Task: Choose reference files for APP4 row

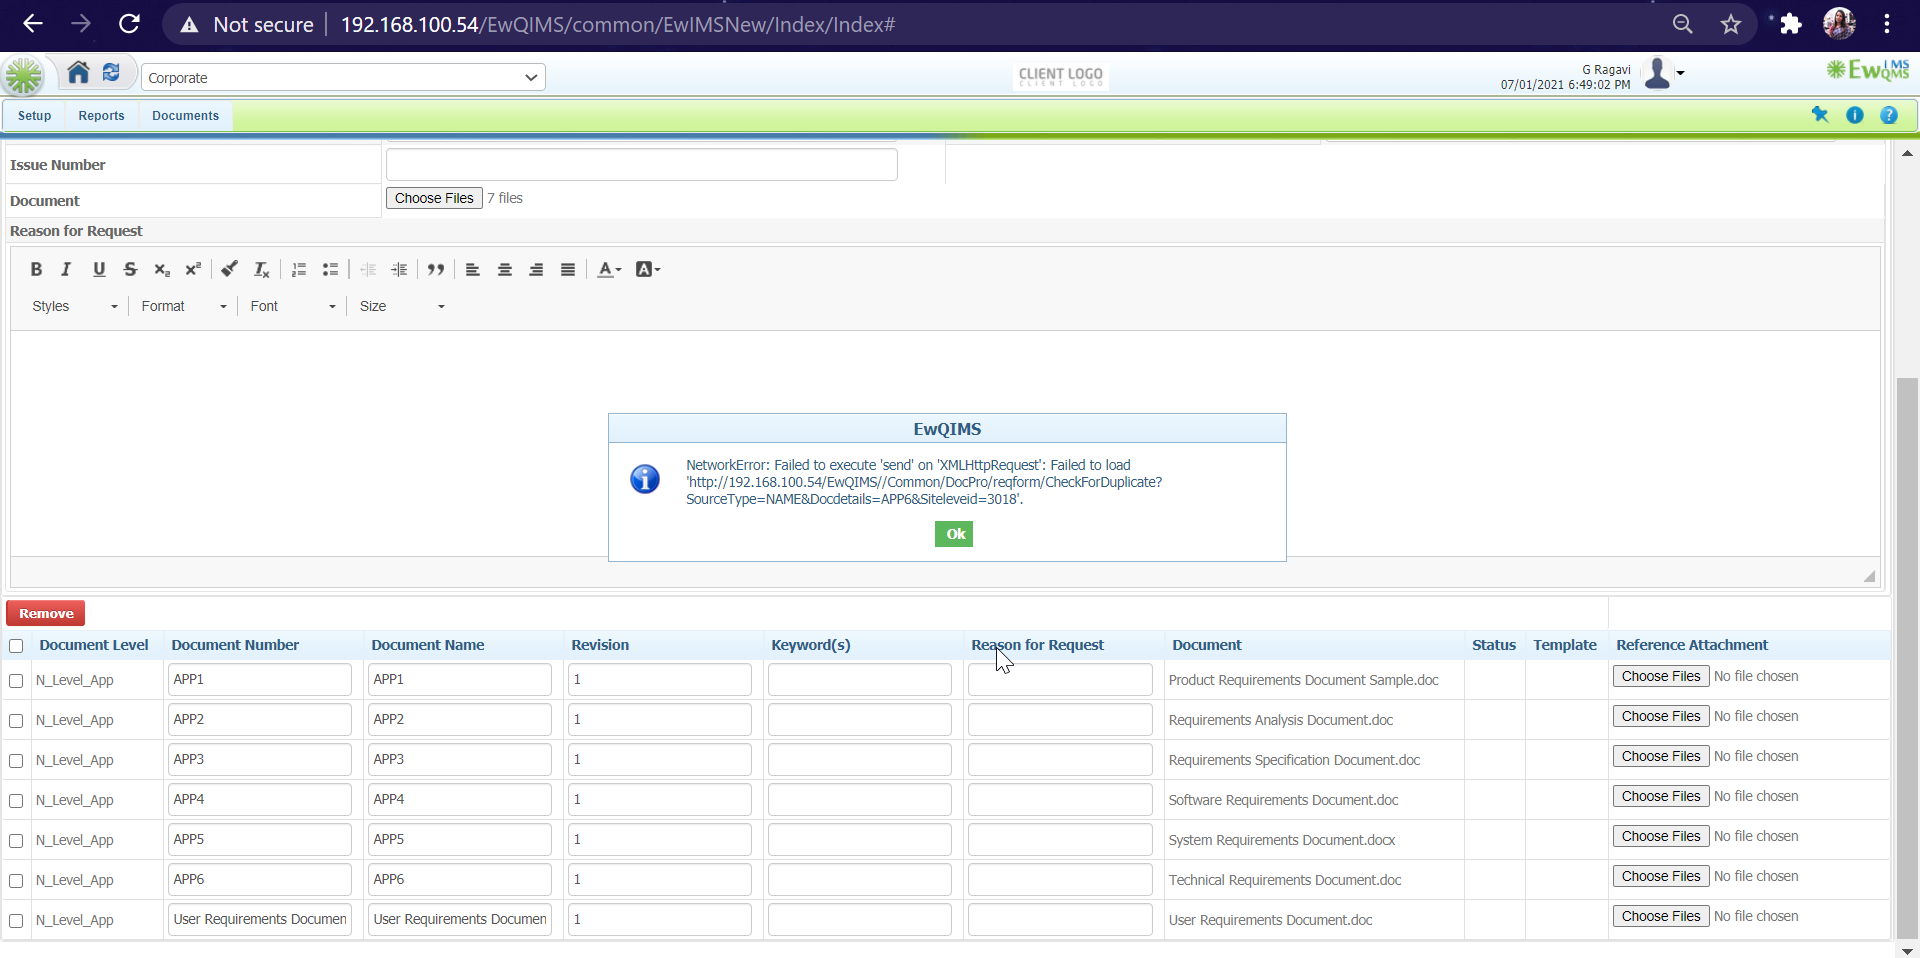Action: point(1661,796)
